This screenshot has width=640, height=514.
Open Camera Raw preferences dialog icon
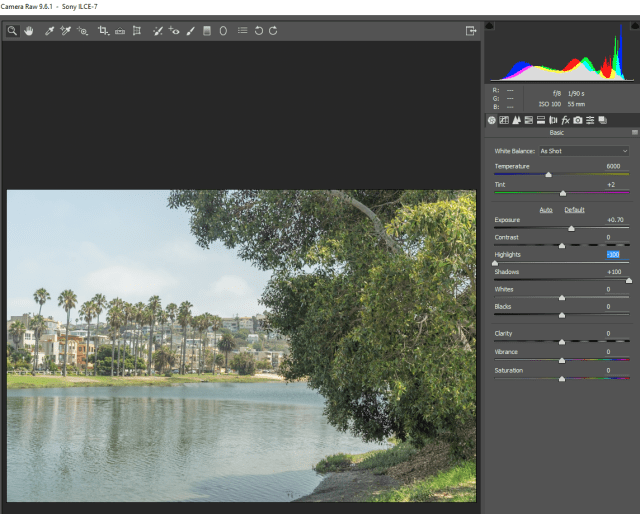(x=242, y=31)
